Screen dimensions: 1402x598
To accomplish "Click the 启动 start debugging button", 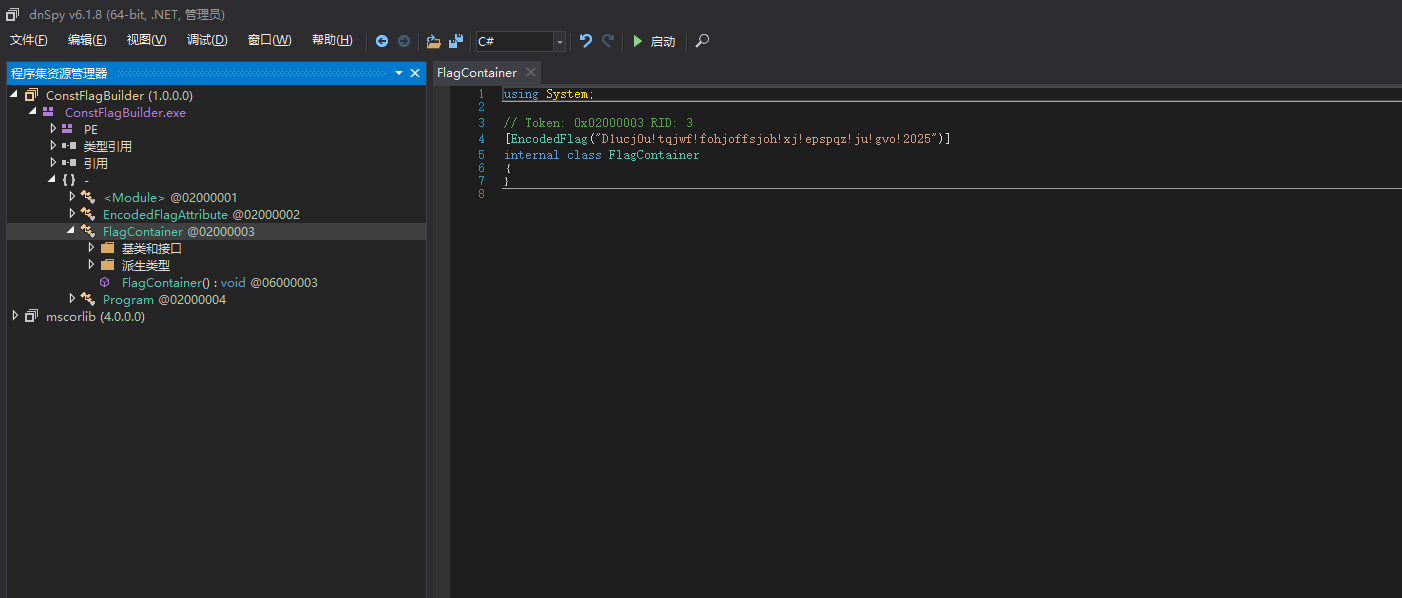I will [654, 41].
